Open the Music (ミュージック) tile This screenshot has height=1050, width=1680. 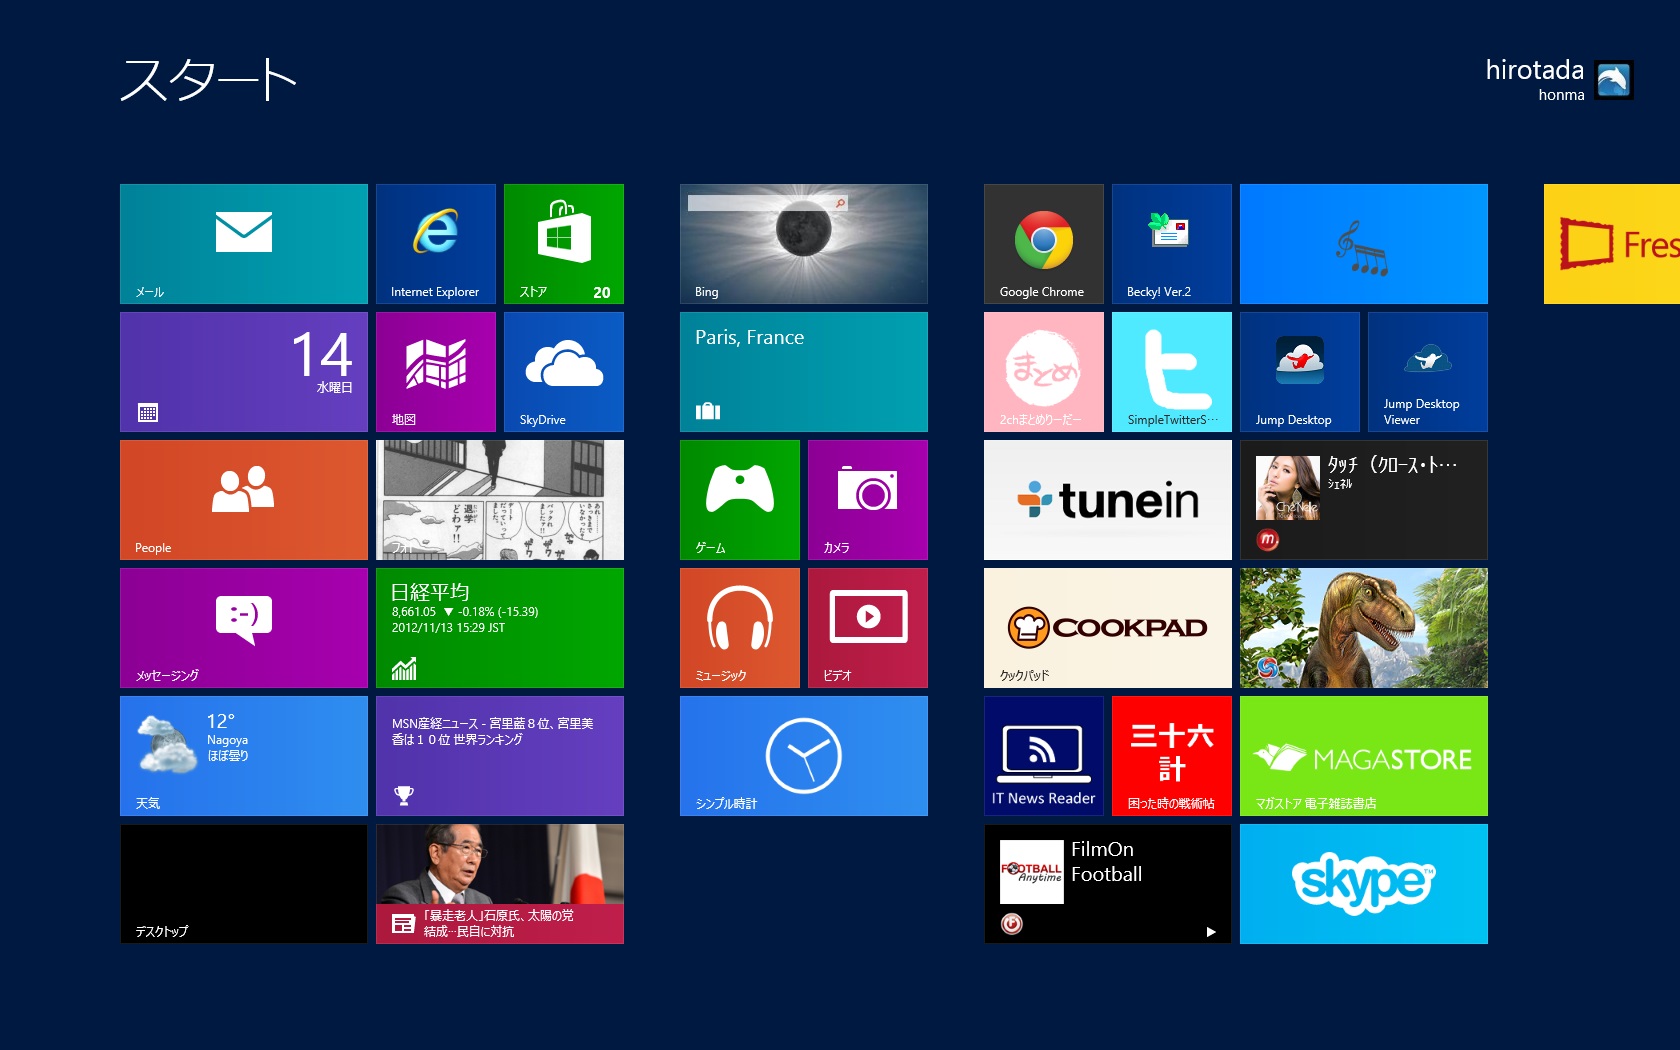tap(740, 628)
